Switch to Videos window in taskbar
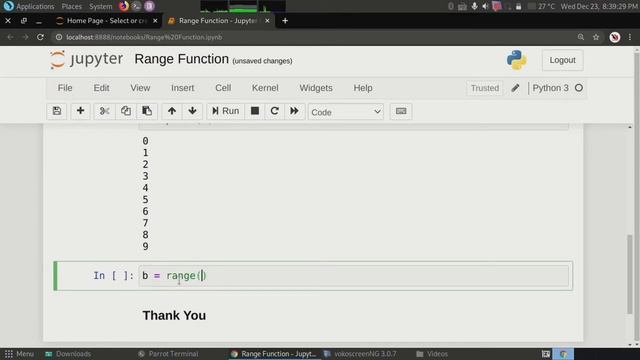The width and height of the screenshot is (640, 360). point(432,354)
